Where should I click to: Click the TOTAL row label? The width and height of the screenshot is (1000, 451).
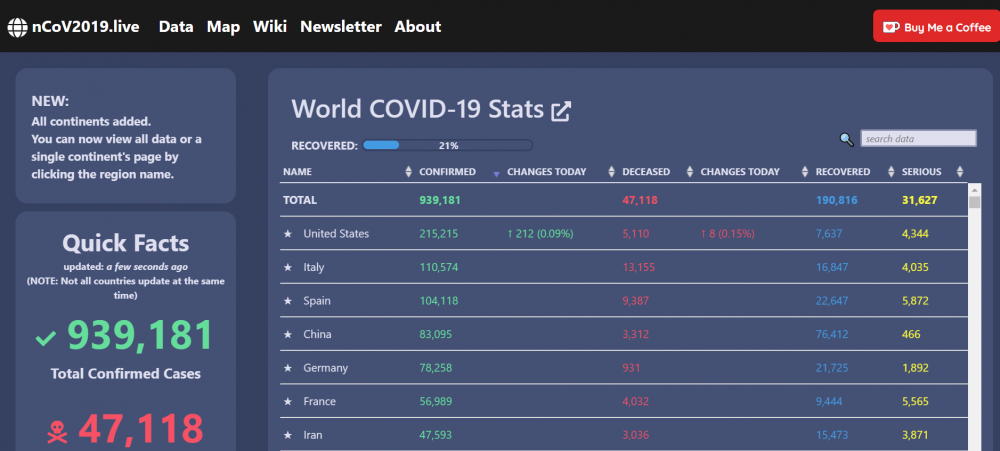(x=300, y=200)
